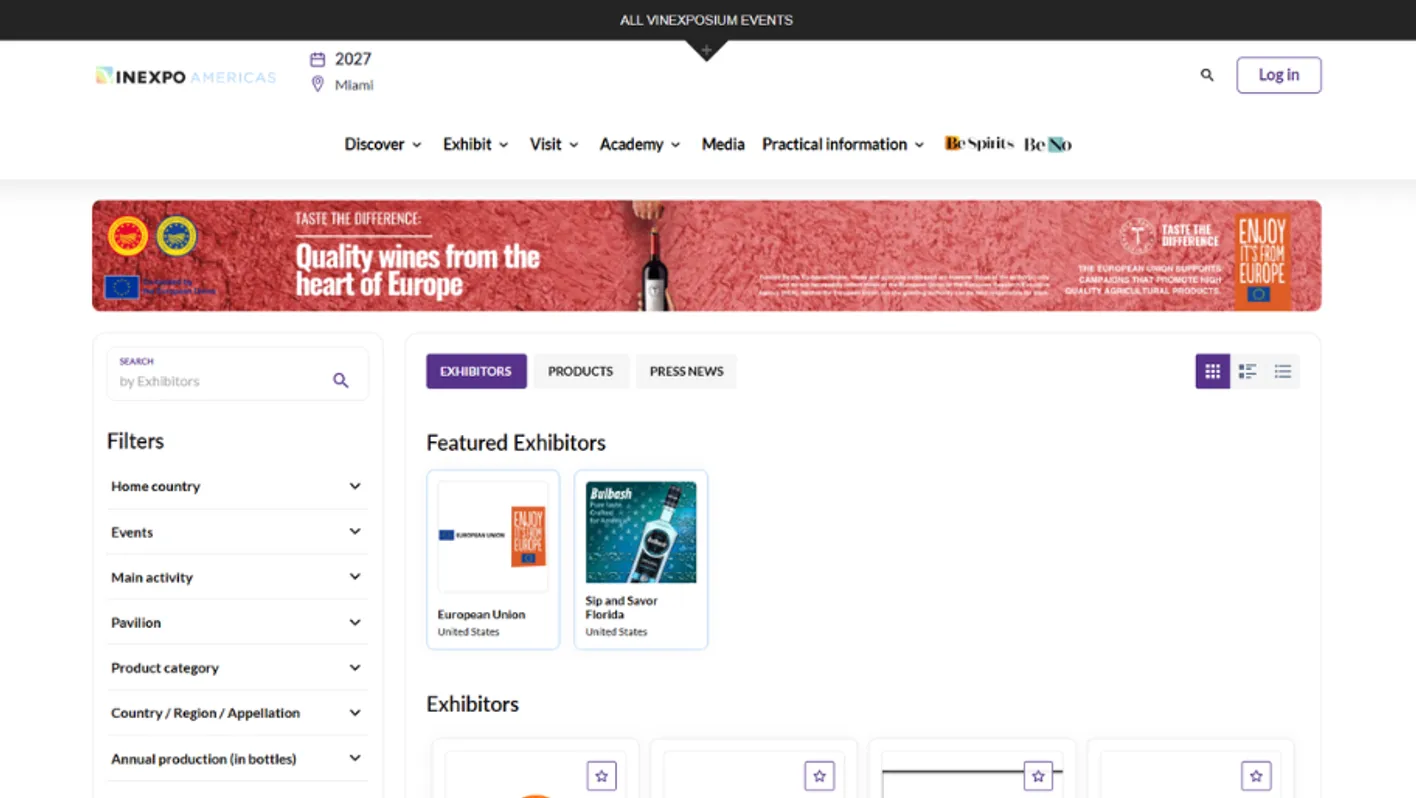Open the Visit dropdown menu

554,144
